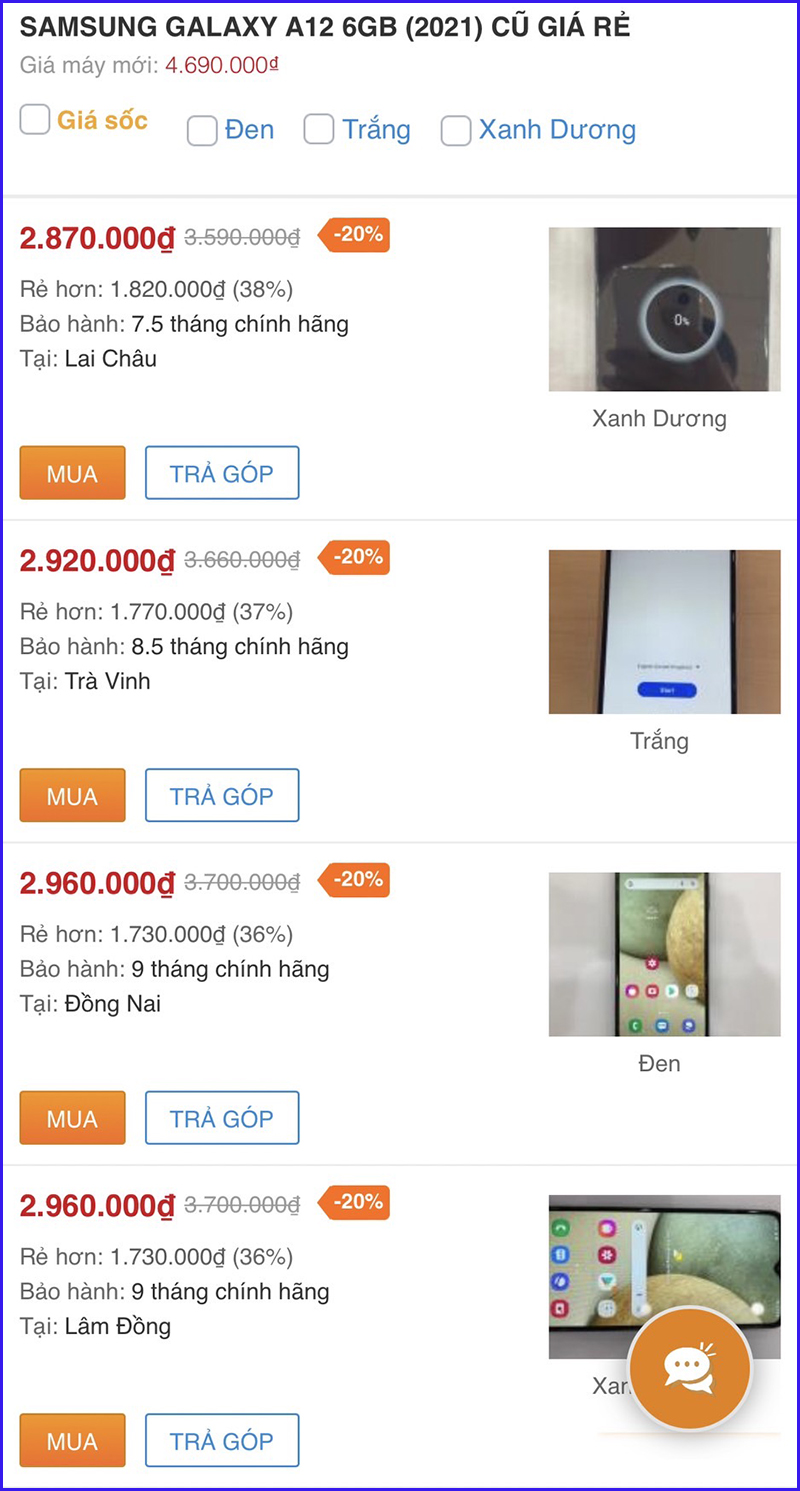Click TRẢ GÓP on the Trà Vinh listing
This screenshot has height=1491, width=800.
(x=222, y=795)
